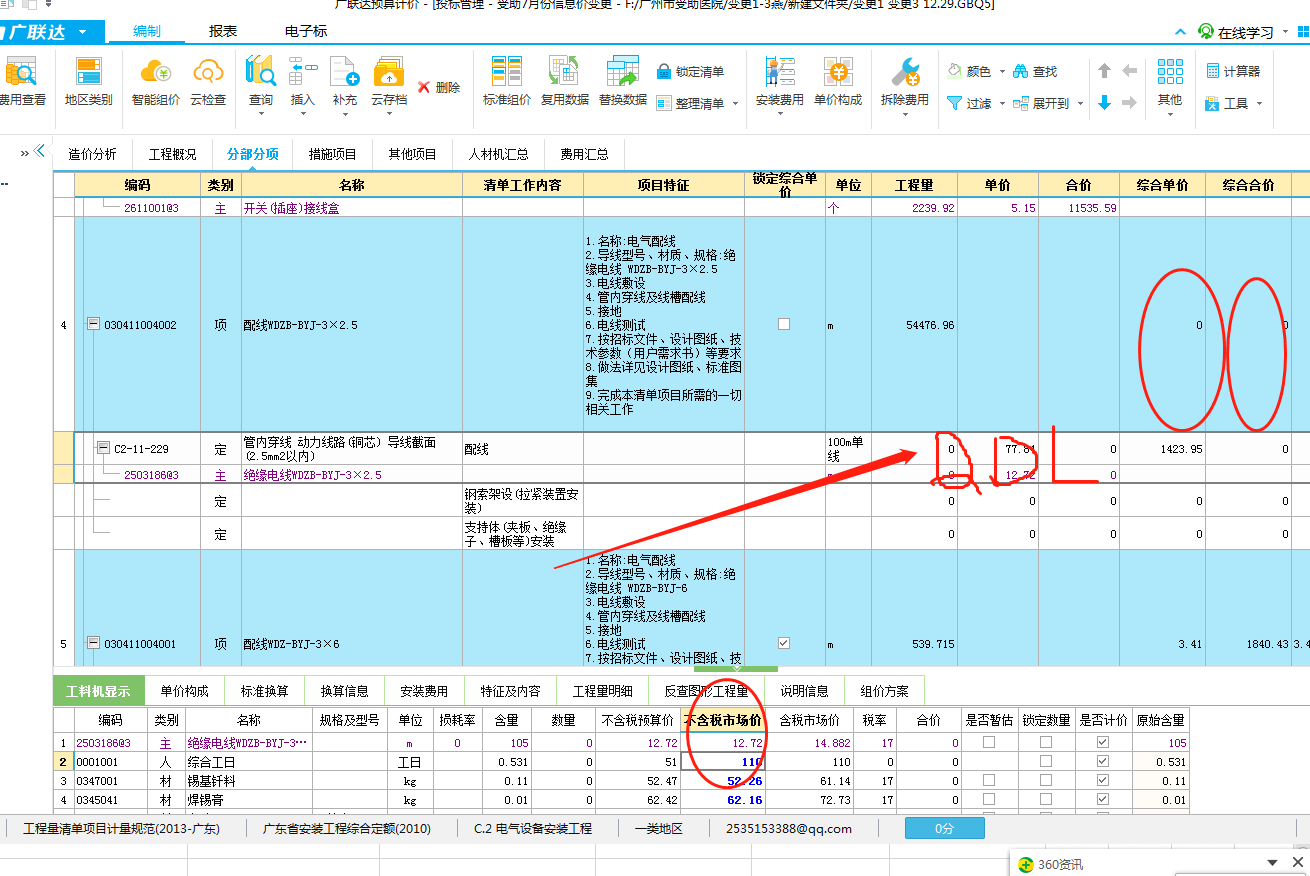
Task: Open 广联达 logo dropdown
Action: click(82, 32)
